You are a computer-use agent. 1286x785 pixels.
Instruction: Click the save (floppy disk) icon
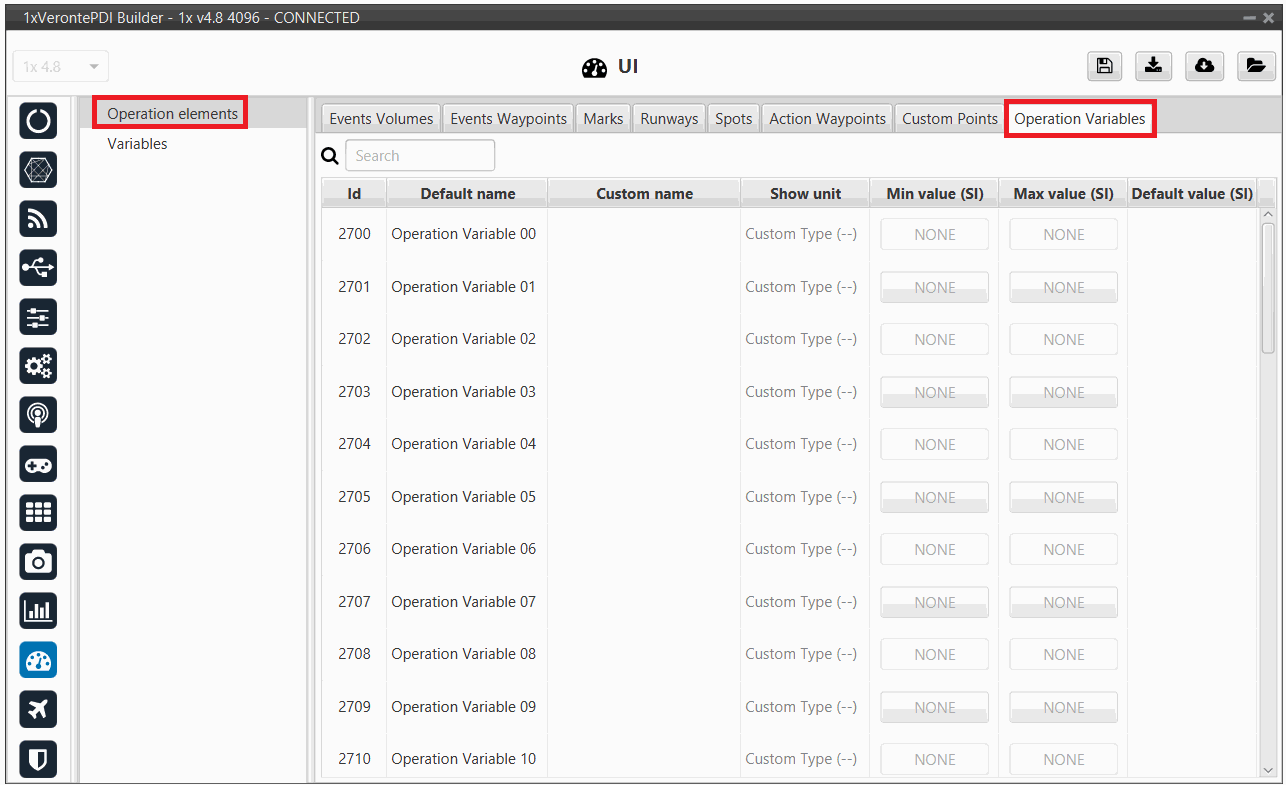pos(1104,66)
